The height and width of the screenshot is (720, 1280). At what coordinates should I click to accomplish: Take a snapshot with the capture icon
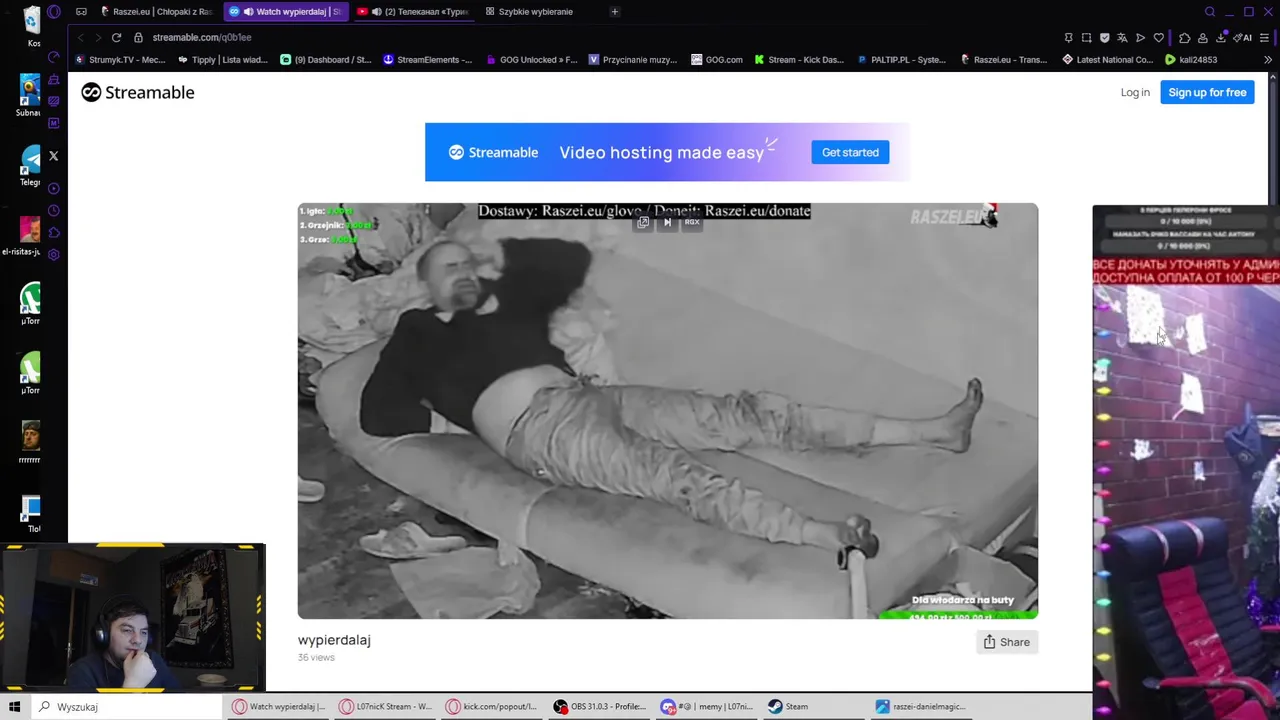pyautogui.click(x=1086, y=37)
